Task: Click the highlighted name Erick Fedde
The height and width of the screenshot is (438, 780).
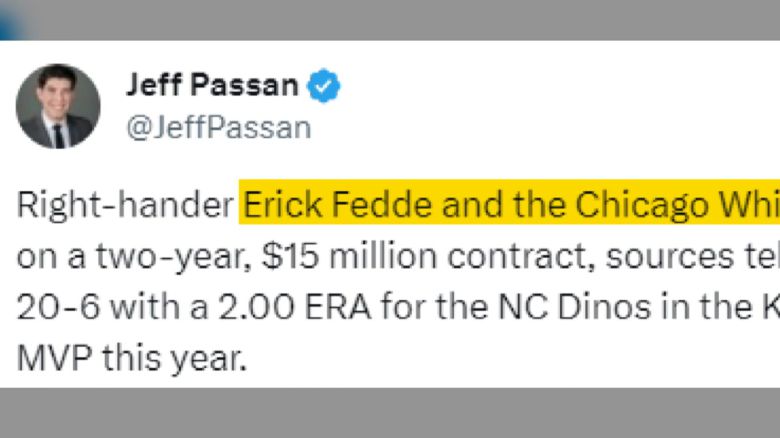Action: click(323, 206)
